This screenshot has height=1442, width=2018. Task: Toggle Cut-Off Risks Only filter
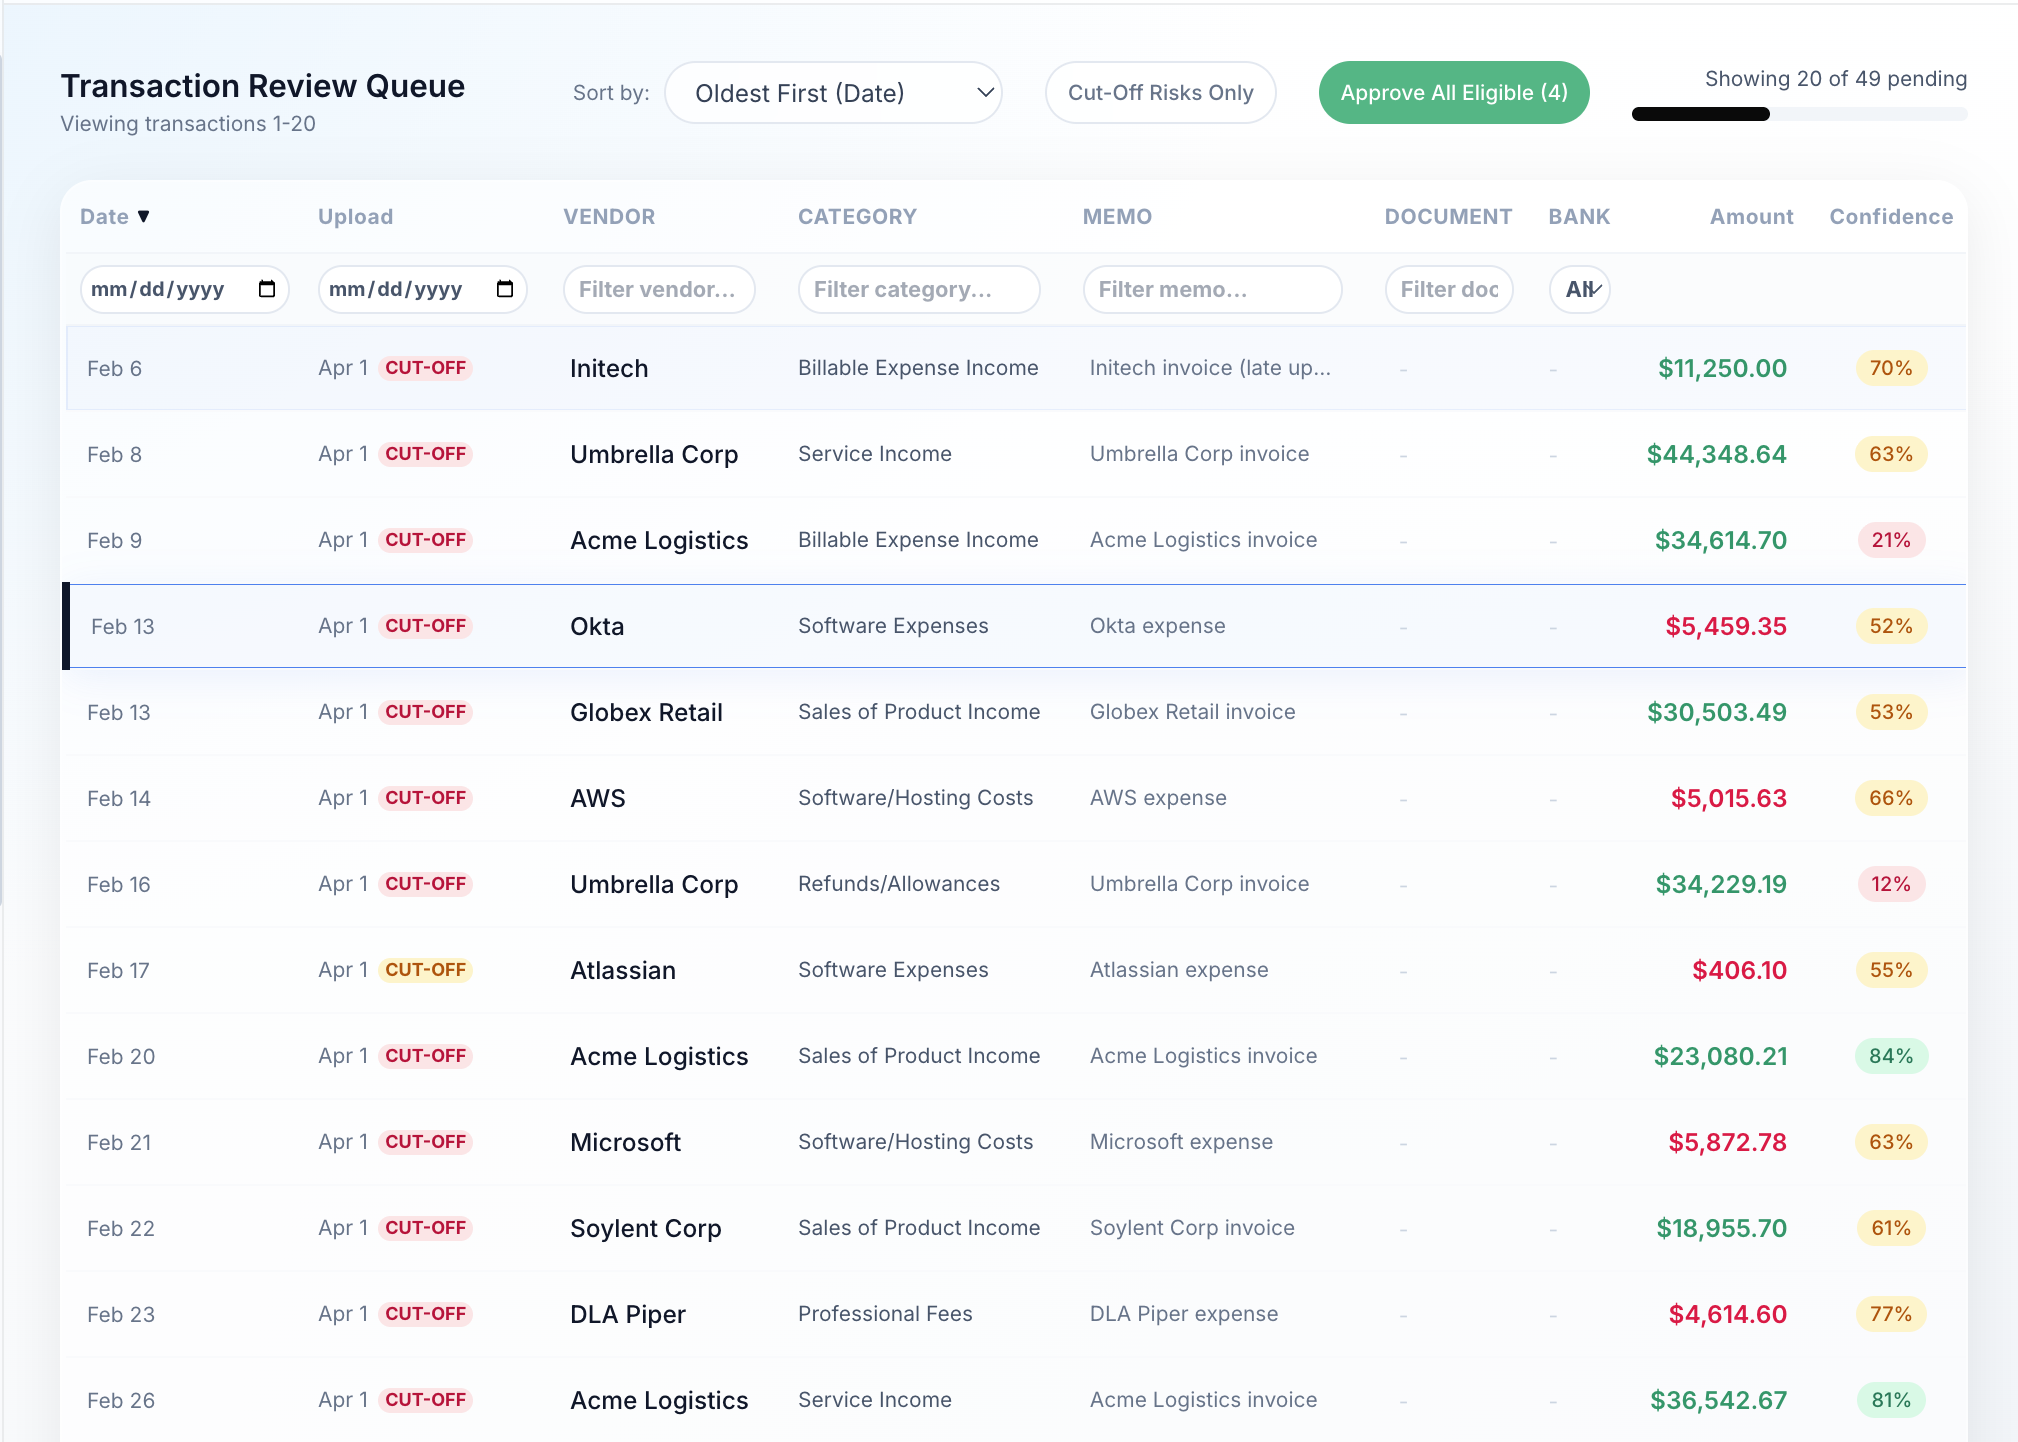coord(1160,93)
